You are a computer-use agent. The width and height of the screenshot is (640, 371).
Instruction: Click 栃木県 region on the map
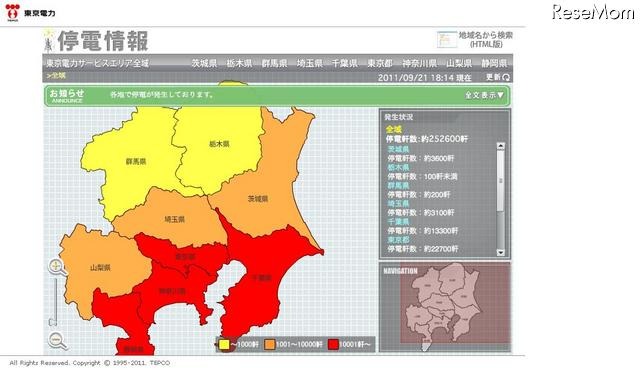click(219, 144)
